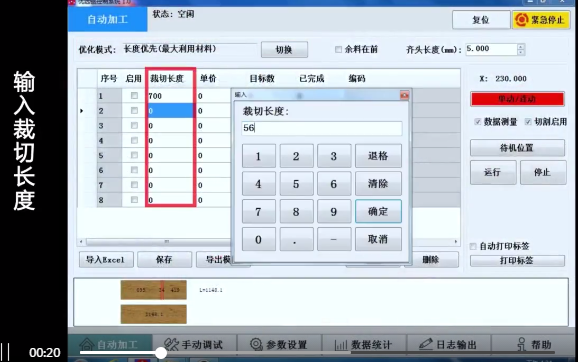The image size is (578, 362).
Task: Pause the video playback
Action: click(x=6, y=352)
